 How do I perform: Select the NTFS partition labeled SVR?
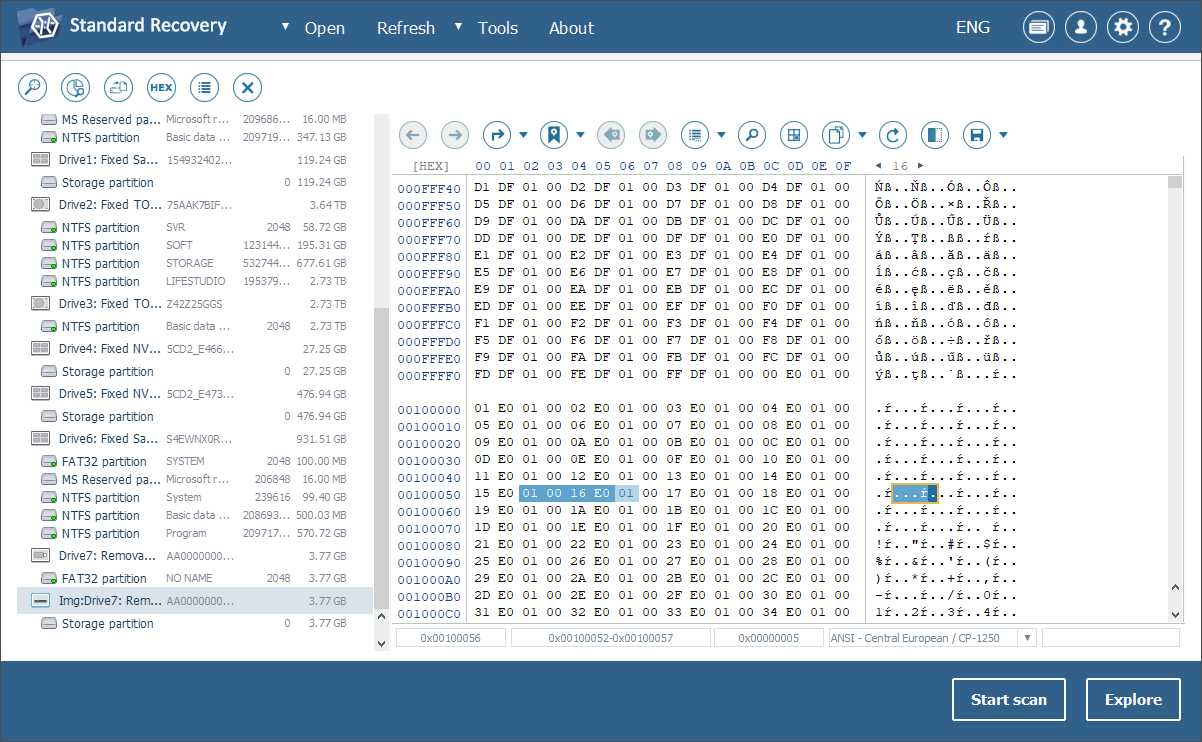pyautogui.click(x=194, y=228)
